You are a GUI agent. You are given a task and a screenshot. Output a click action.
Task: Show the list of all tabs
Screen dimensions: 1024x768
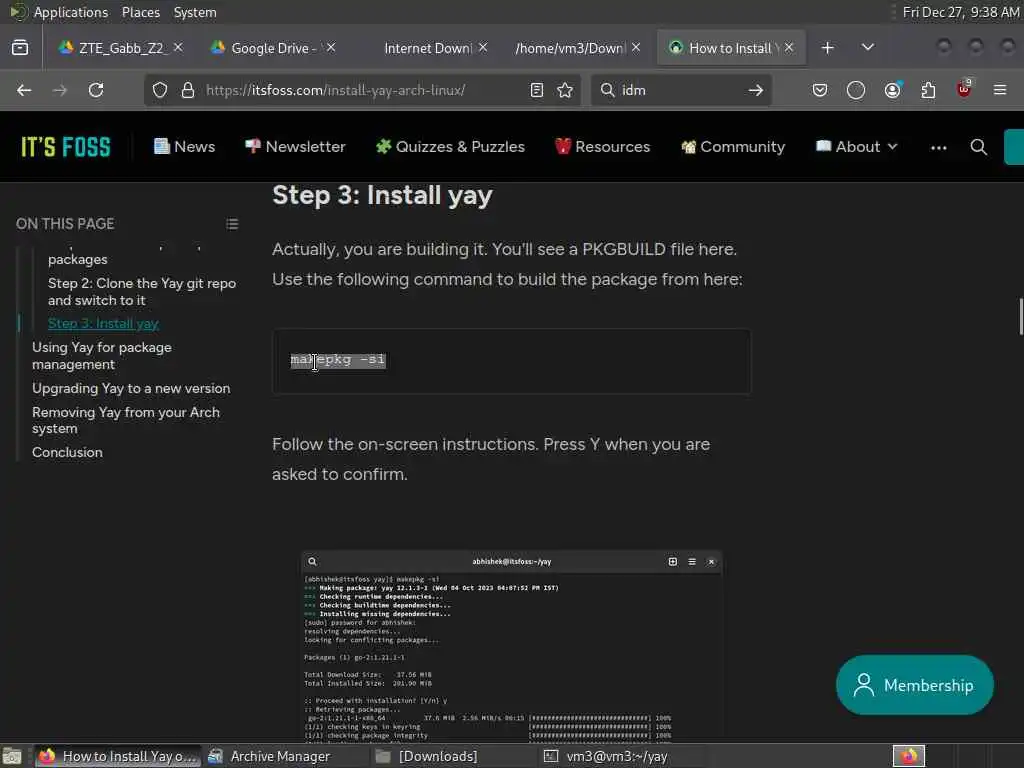pyautogui.click(x=868, y=48)
